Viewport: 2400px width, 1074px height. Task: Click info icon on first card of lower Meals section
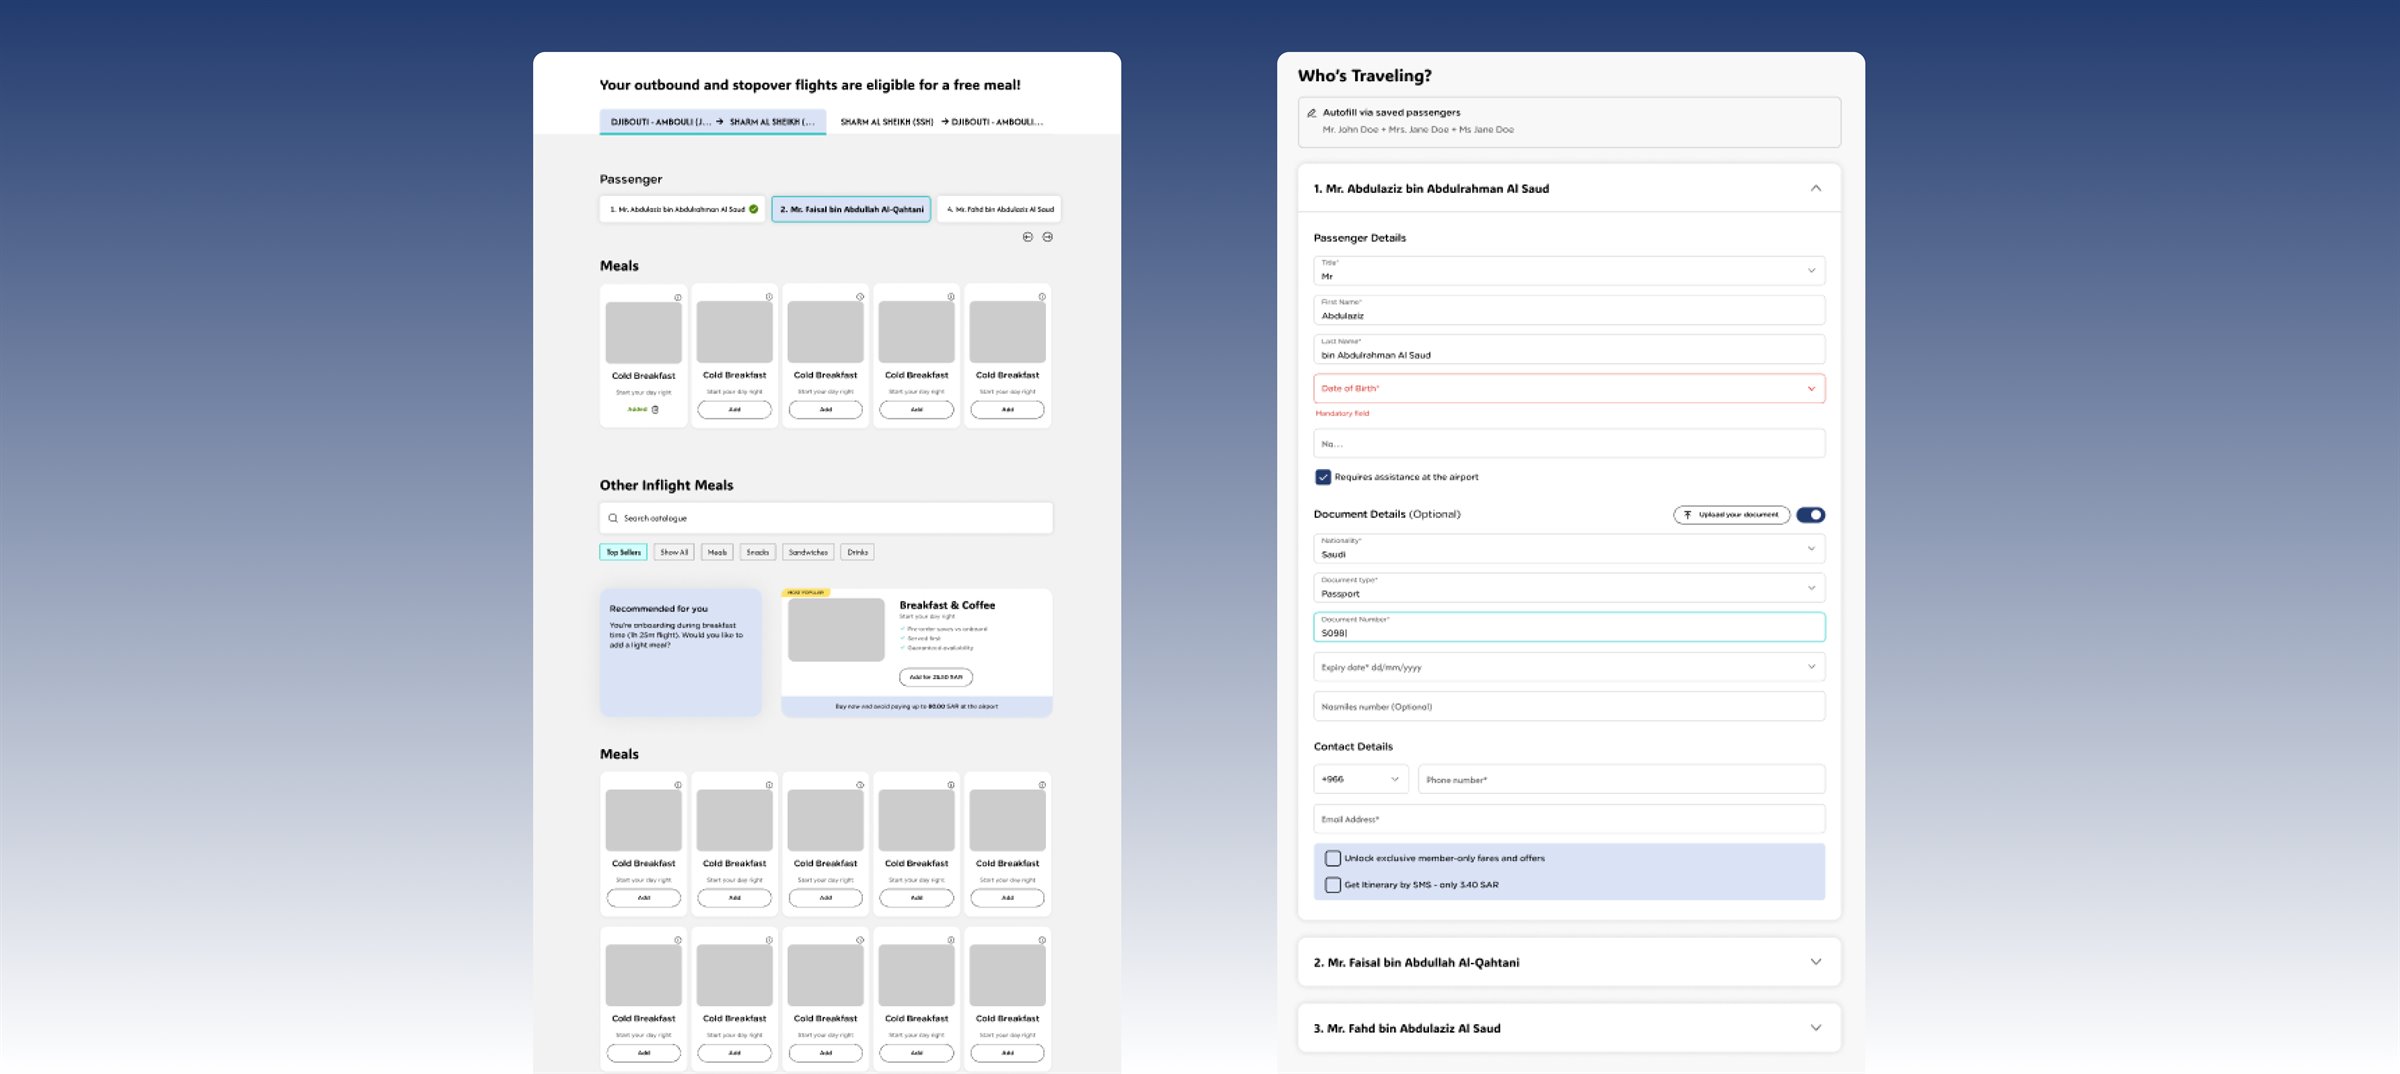tap(678, 785)
